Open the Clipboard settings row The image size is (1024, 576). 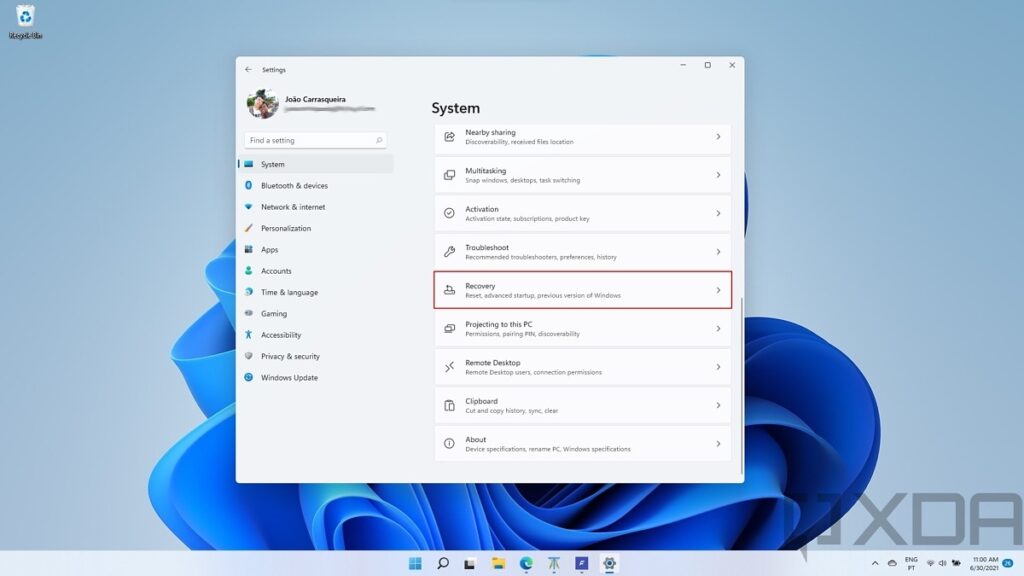tap(582, 405)
